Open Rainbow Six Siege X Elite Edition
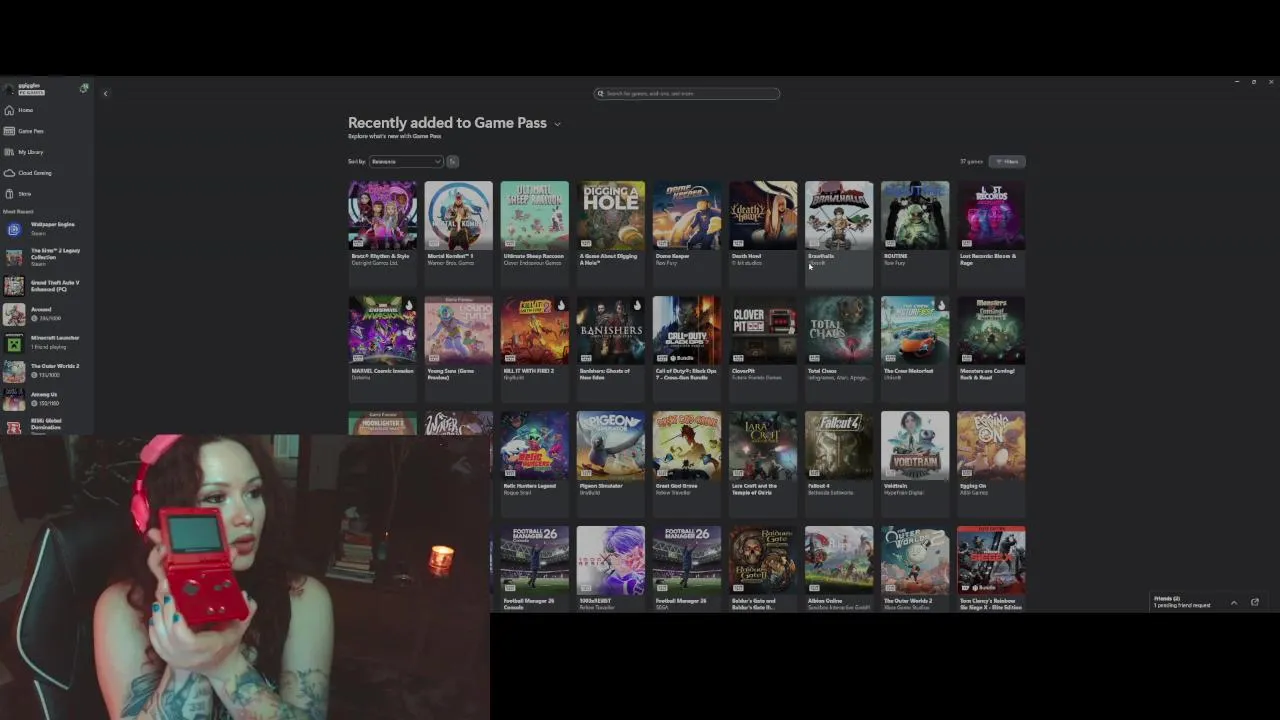Screen dimensions: 1280x720 click(990, 568)
